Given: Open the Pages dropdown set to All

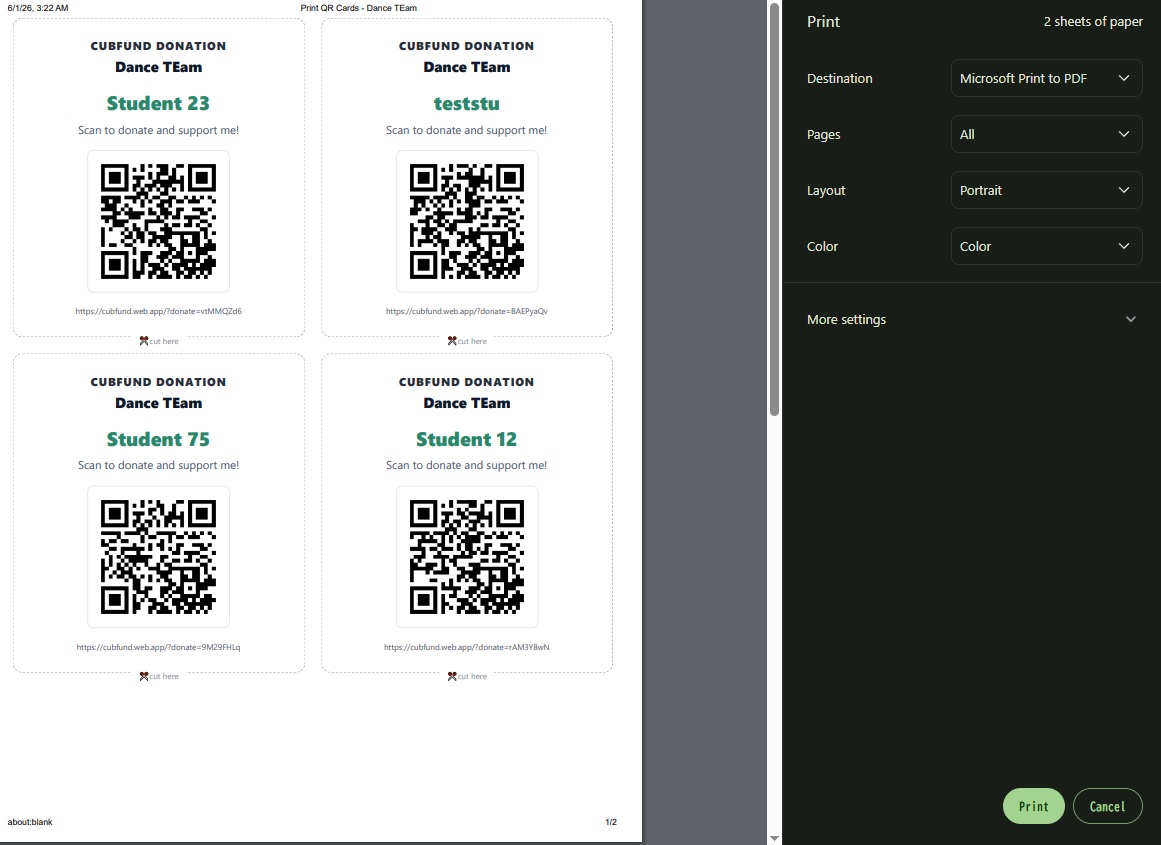Looking at the screenshot, I should (1045, 134).
